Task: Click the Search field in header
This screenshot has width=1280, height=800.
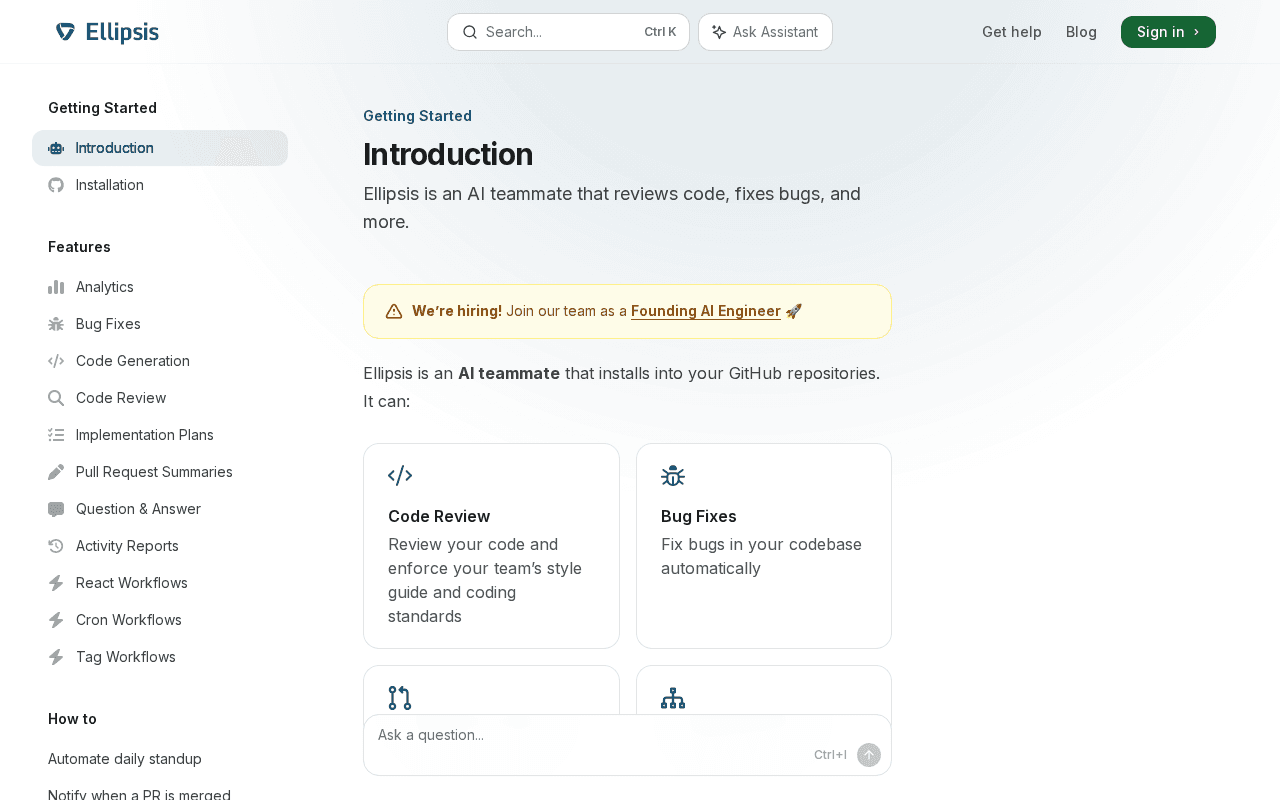Action: (x=568, y=32)
